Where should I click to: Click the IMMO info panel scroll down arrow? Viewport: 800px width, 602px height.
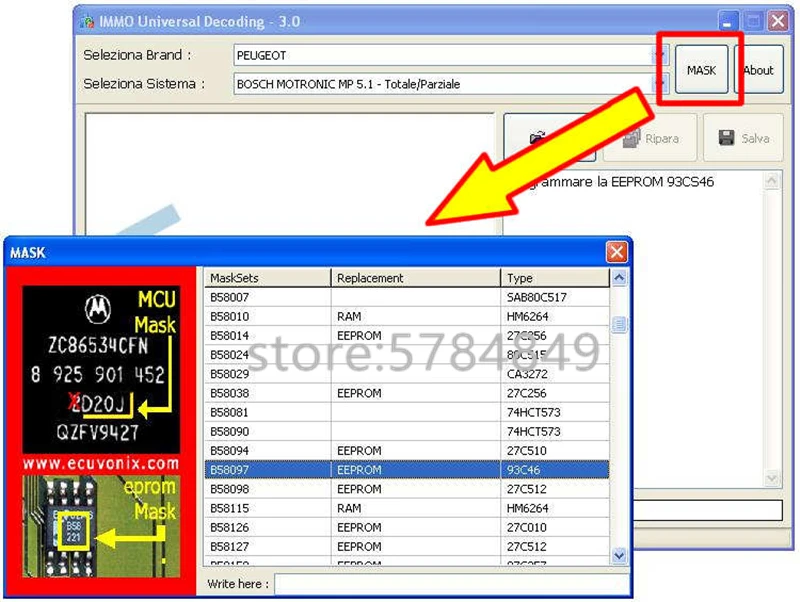tap(771, 478)
